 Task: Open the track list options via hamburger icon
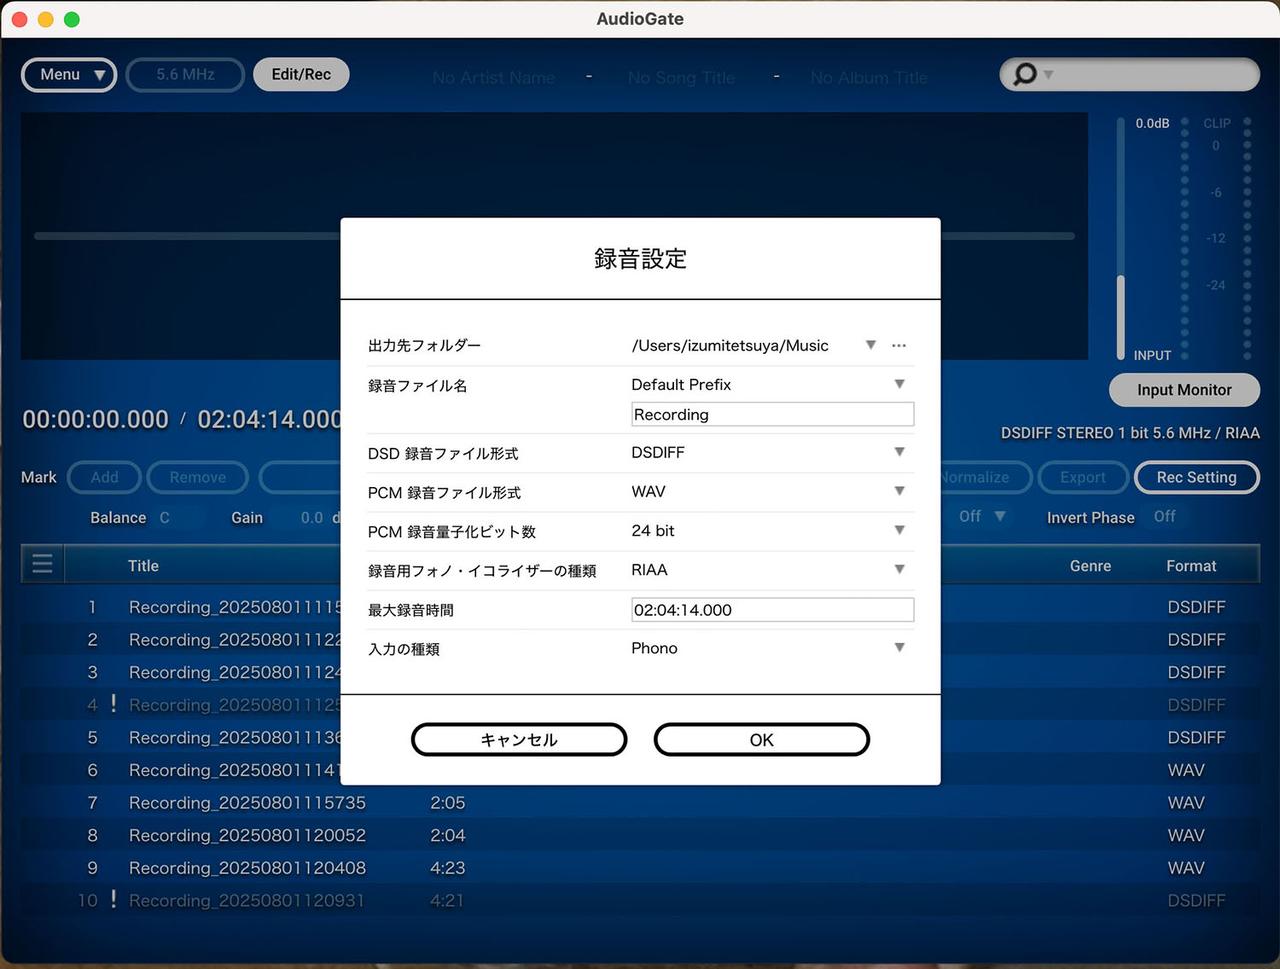pos(41,563)
